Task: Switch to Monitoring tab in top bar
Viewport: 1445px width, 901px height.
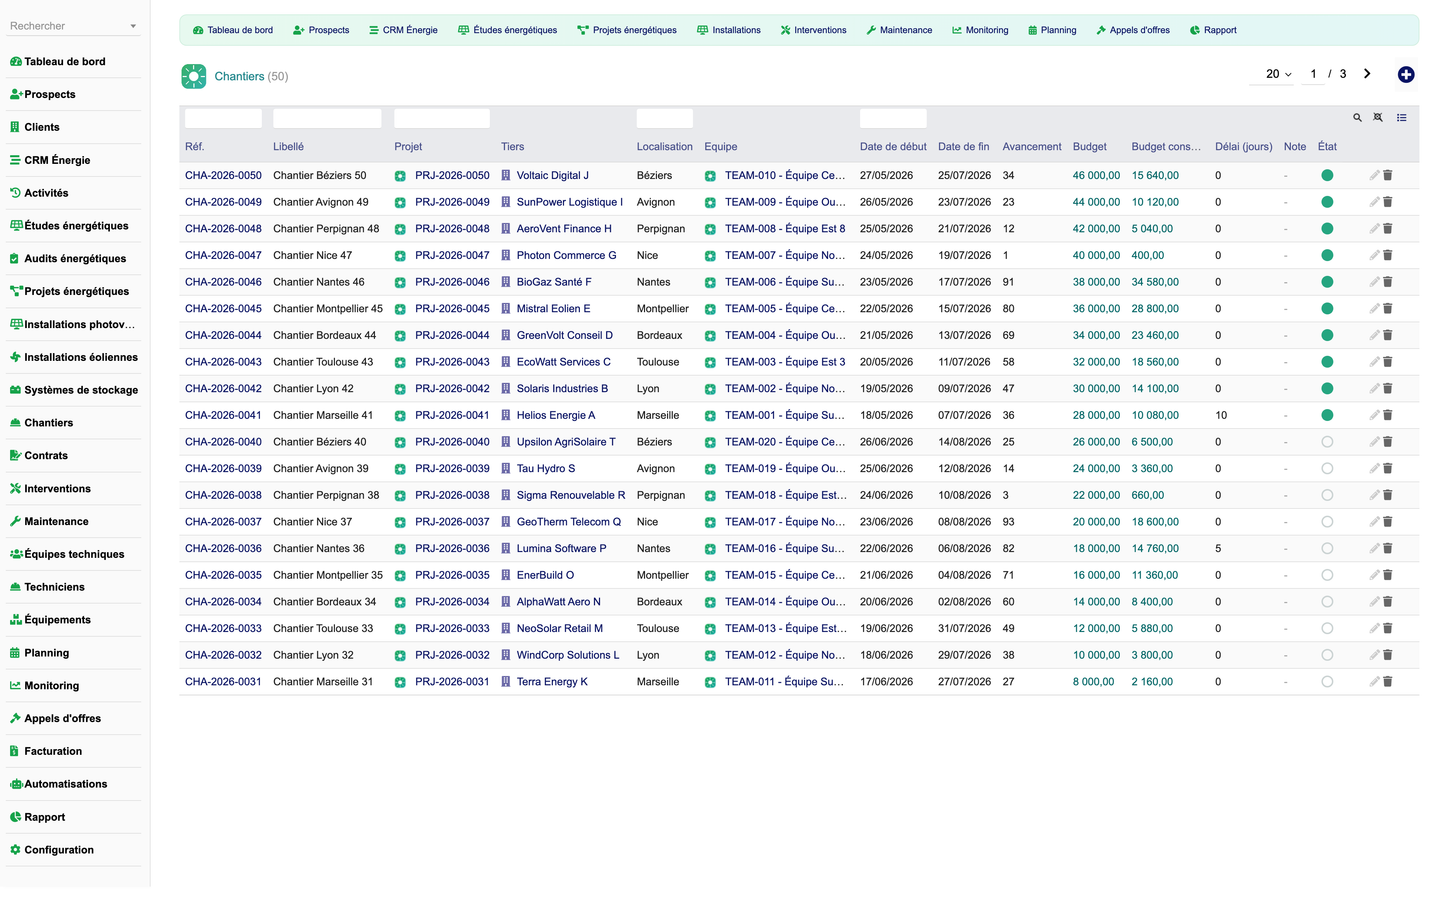Action: (980, 30)
